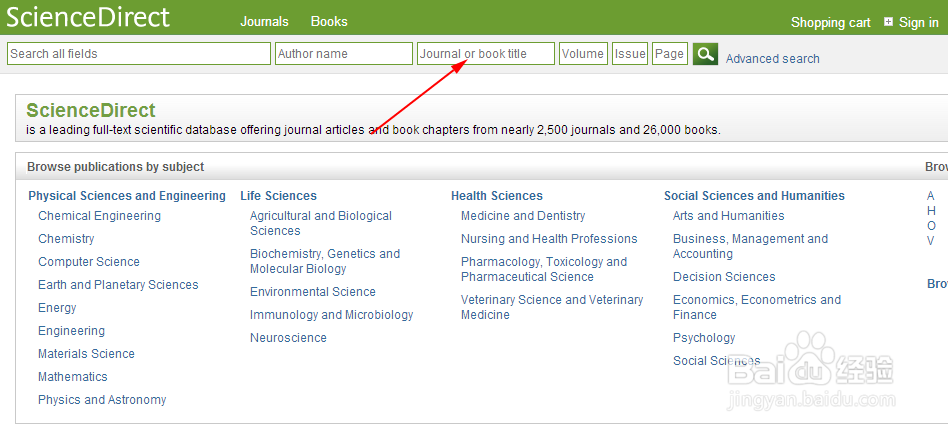Browse the Psychology subject link
Viewport: 948px width, 432px height.
[704, 338]
